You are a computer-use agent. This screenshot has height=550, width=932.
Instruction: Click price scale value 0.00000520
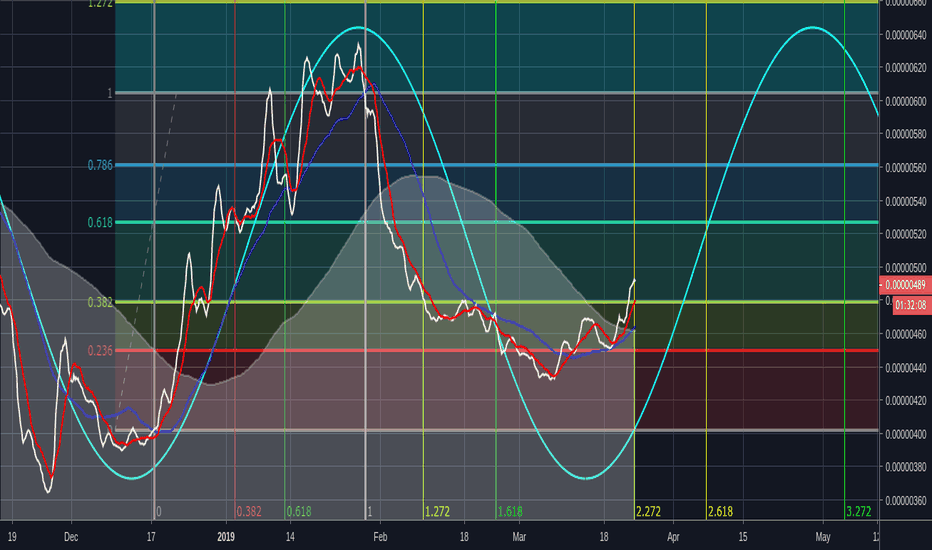(906, 234)
